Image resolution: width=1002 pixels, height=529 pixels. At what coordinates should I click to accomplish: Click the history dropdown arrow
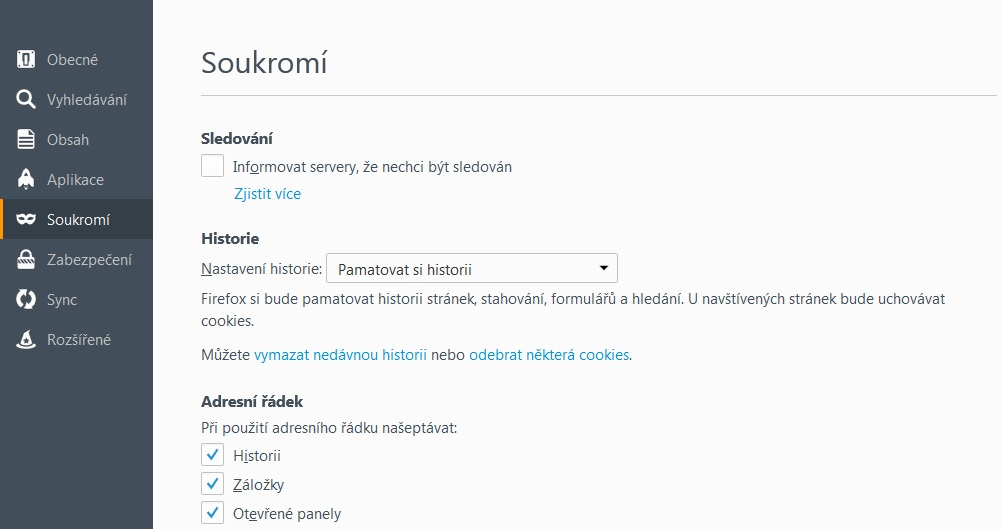click(x=603, y=268)
